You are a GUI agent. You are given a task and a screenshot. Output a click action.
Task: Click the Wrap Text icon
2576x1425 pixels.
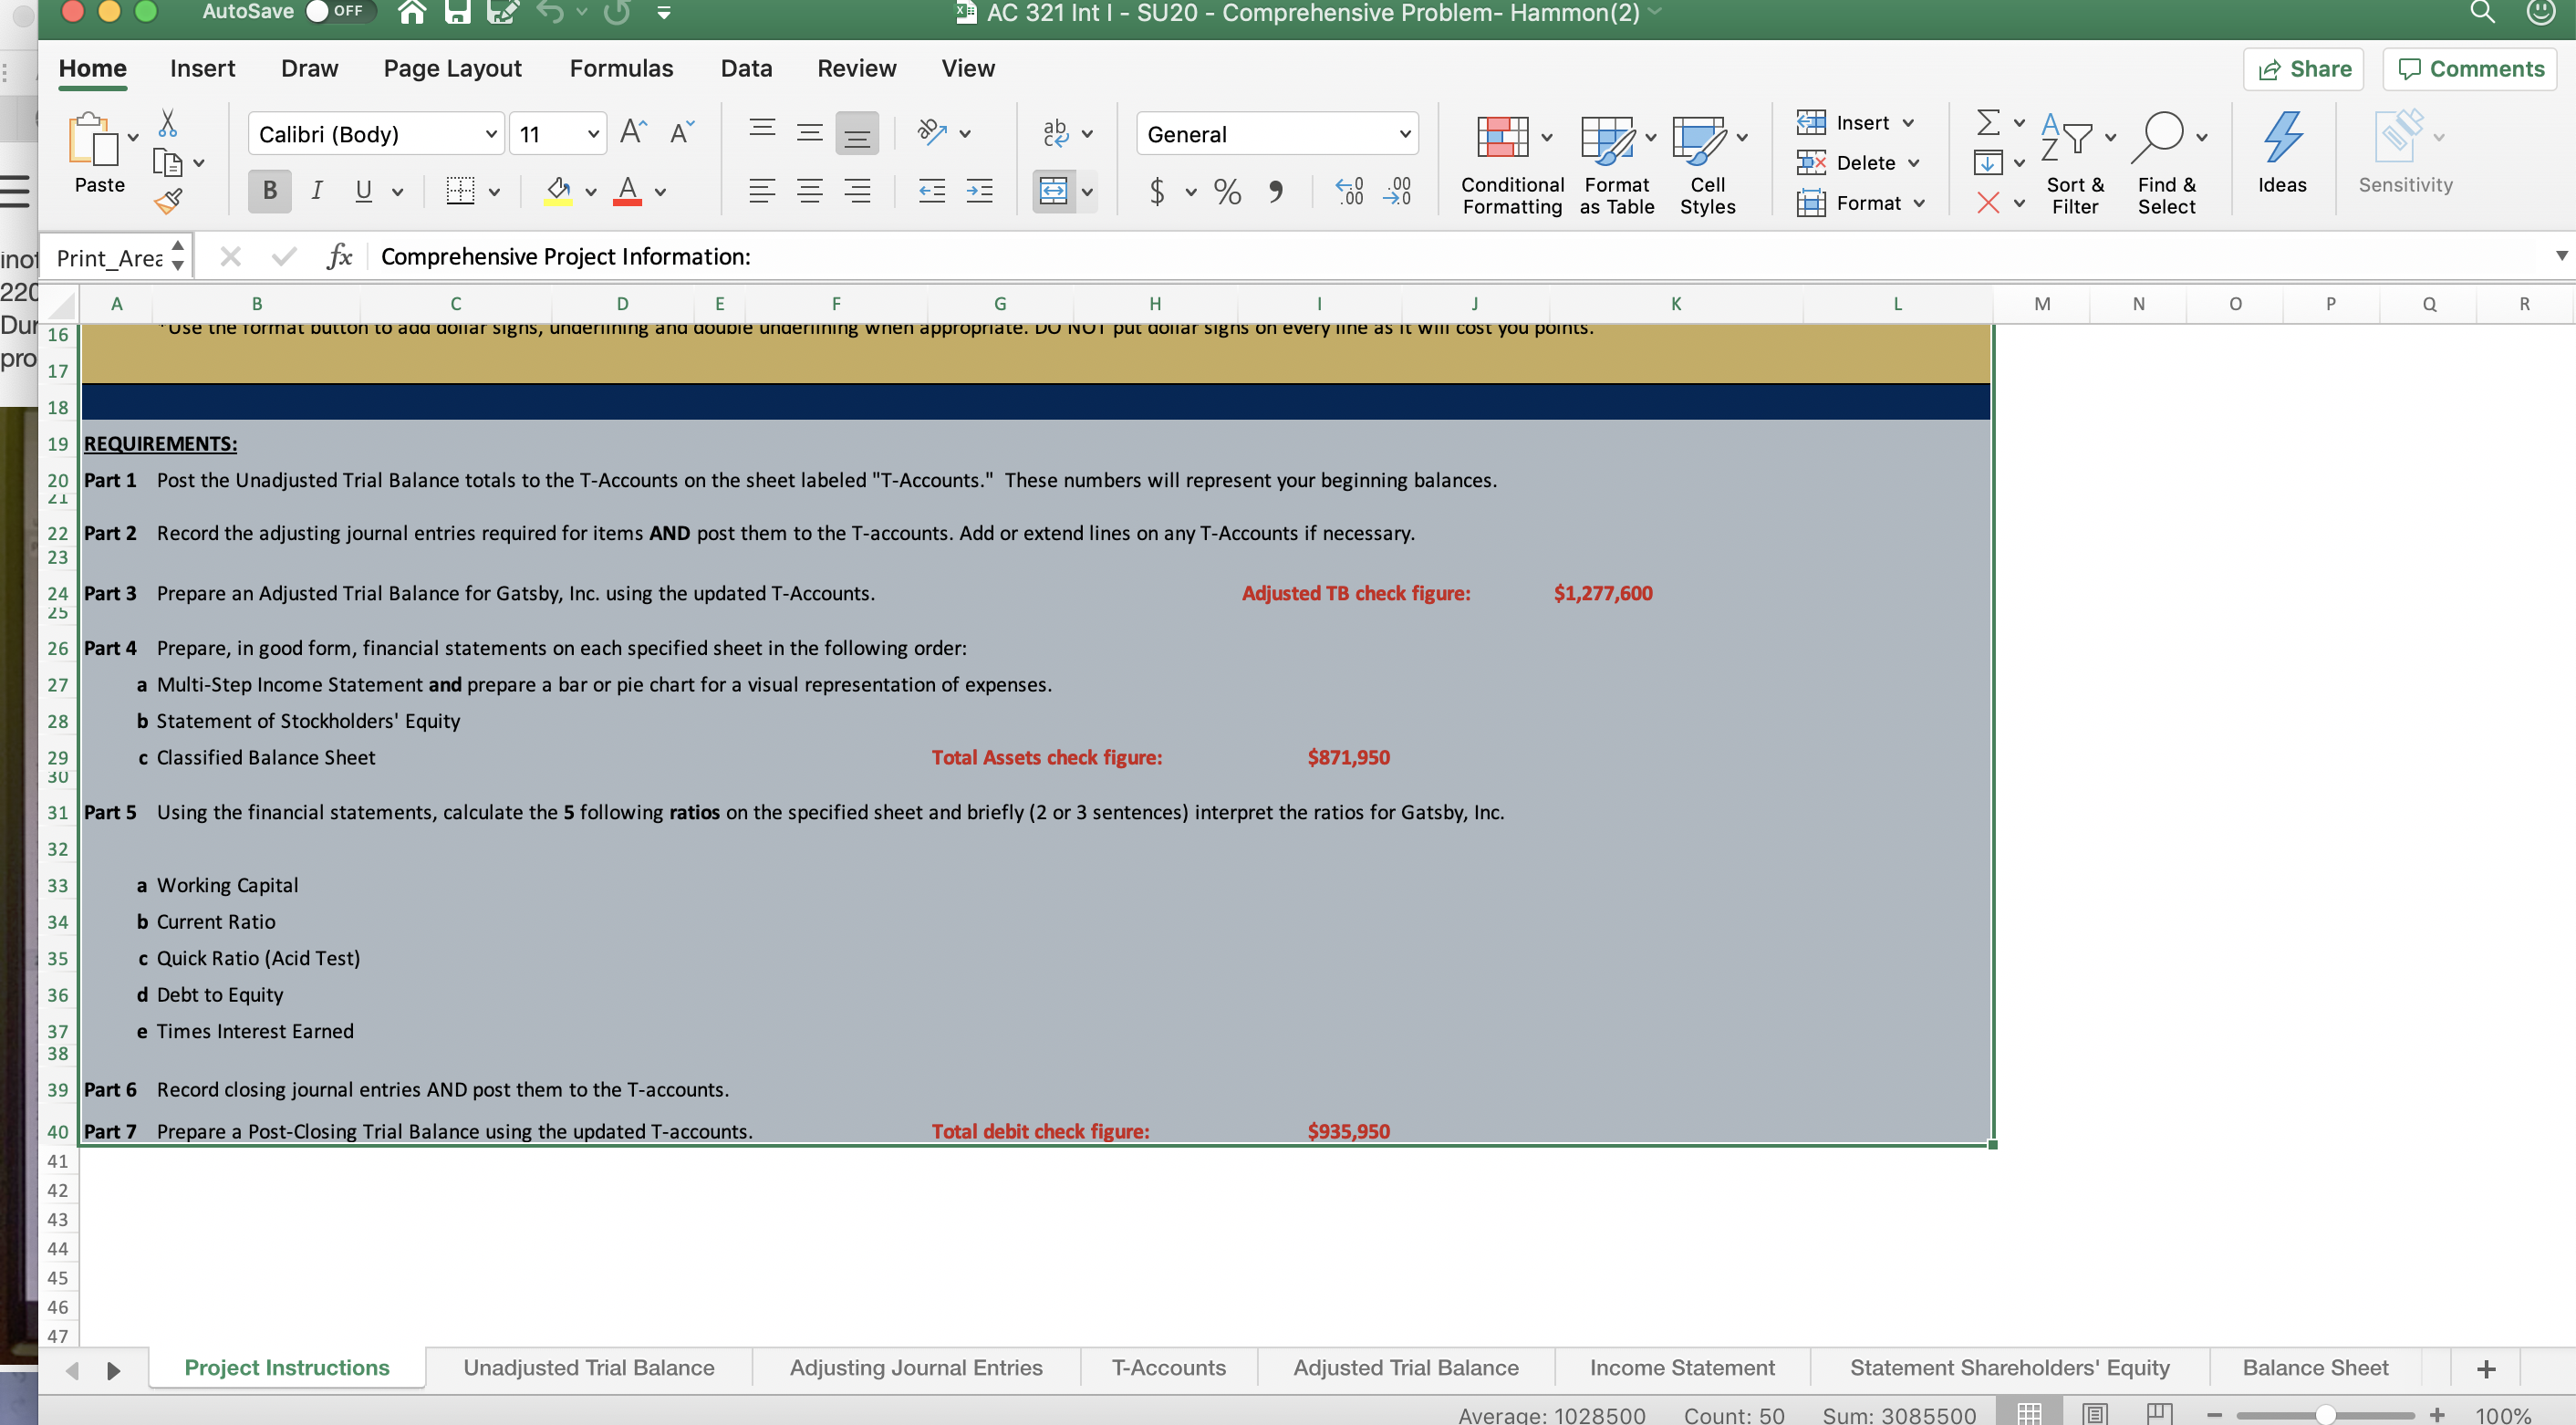[1055, 133]
